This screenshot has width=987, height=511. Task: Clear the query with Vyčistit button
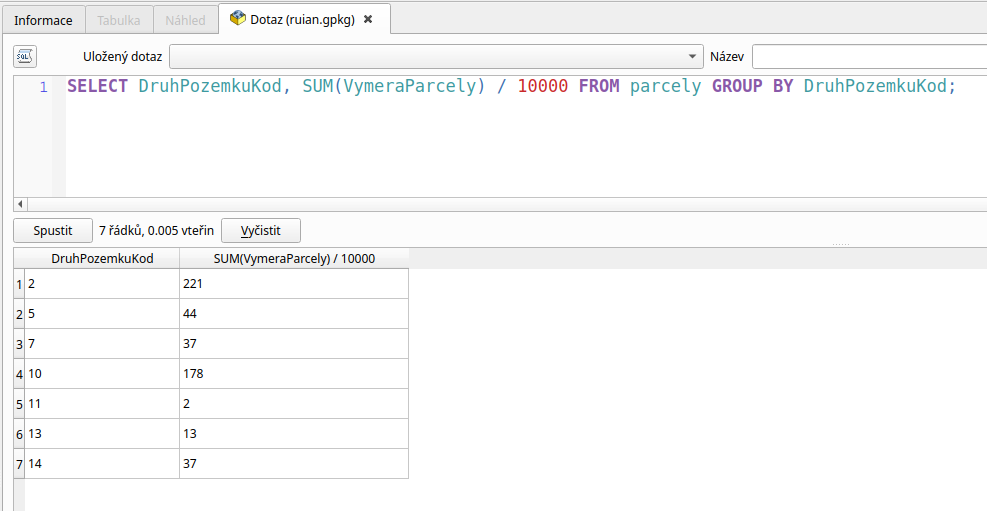261,230
